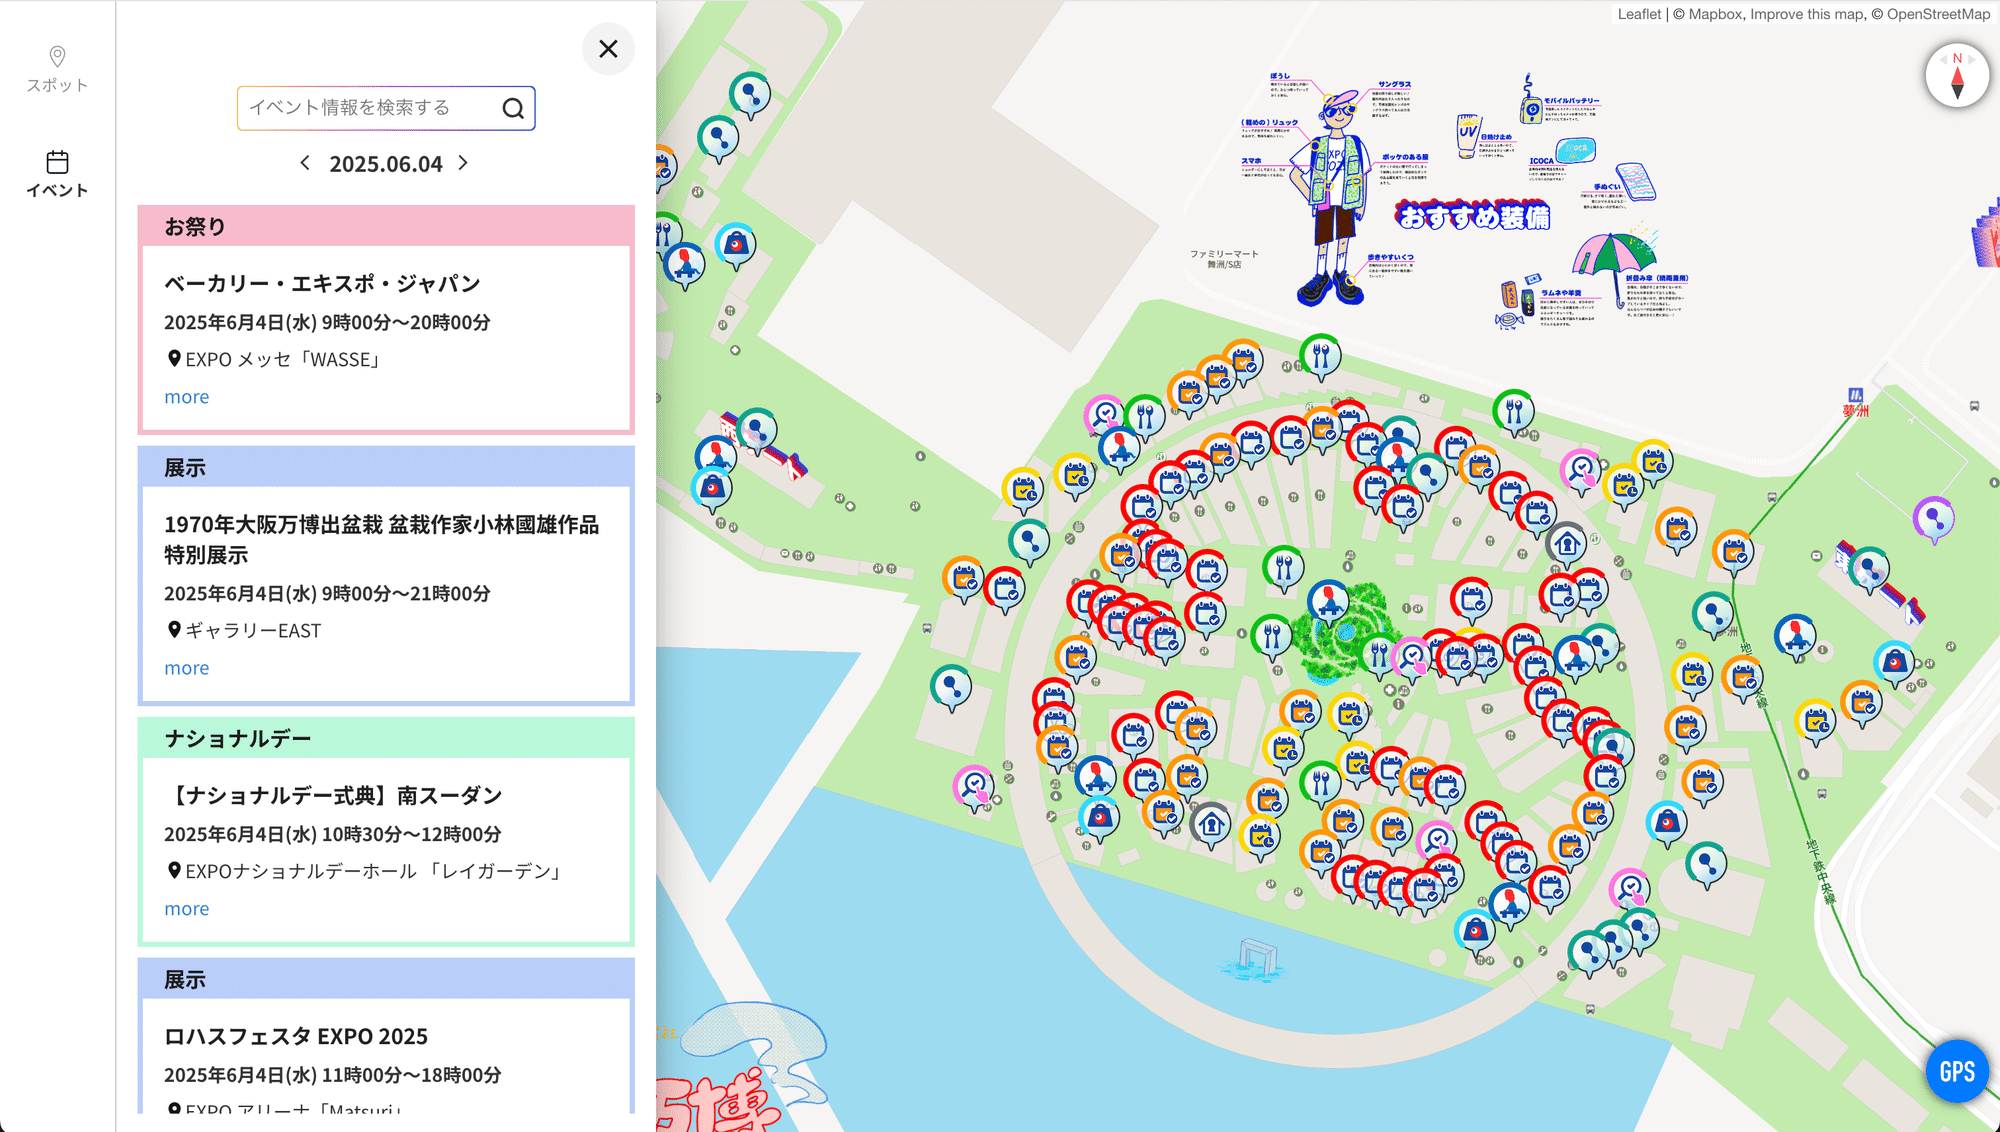Advance to the next date with the right arrow
Screen dimensions: 2000x1132
point(463,163)
